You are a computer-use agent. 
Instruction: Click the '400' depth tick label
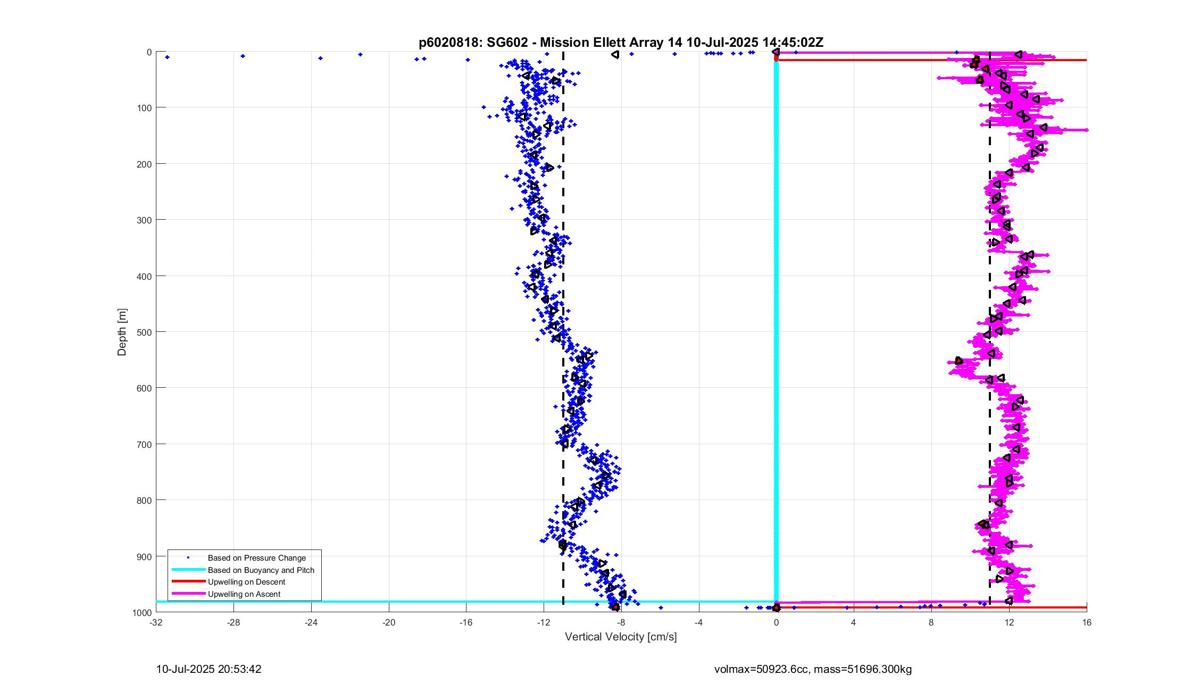(143, 276)
